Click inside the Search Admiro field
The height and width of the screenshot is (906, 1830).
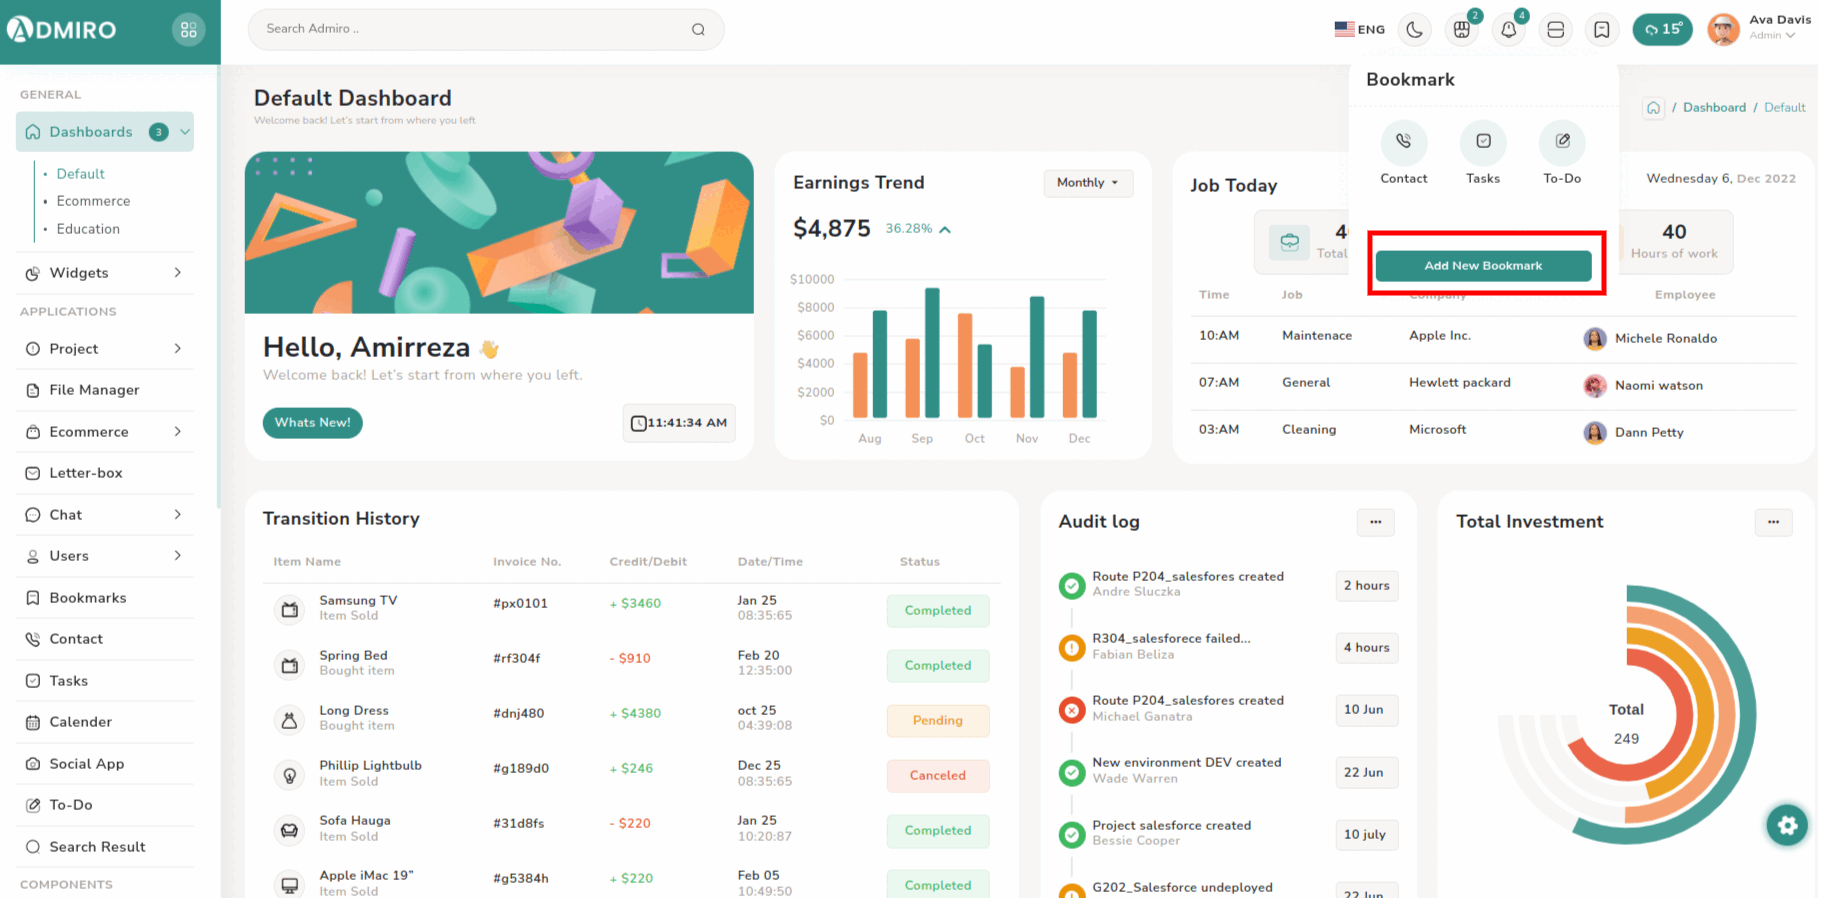[x=470, y=29]
